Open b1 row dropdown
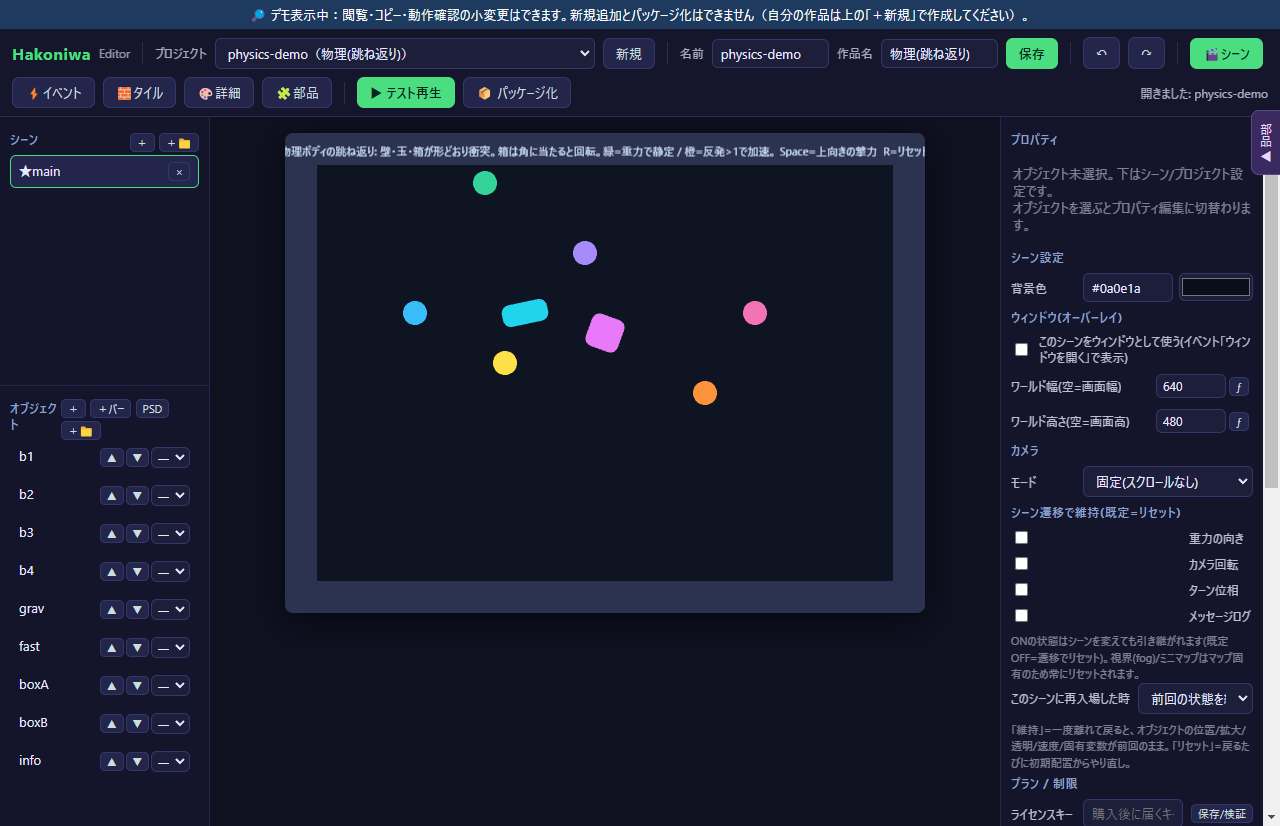The height and width of the screenshot is (826, 1280). coord(170,458)
